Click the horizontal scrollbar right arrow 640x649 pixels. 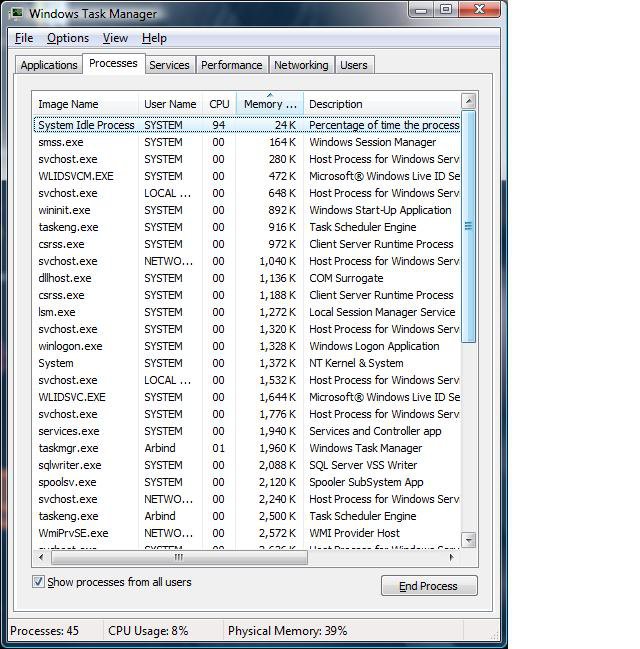tap(452, 557)
